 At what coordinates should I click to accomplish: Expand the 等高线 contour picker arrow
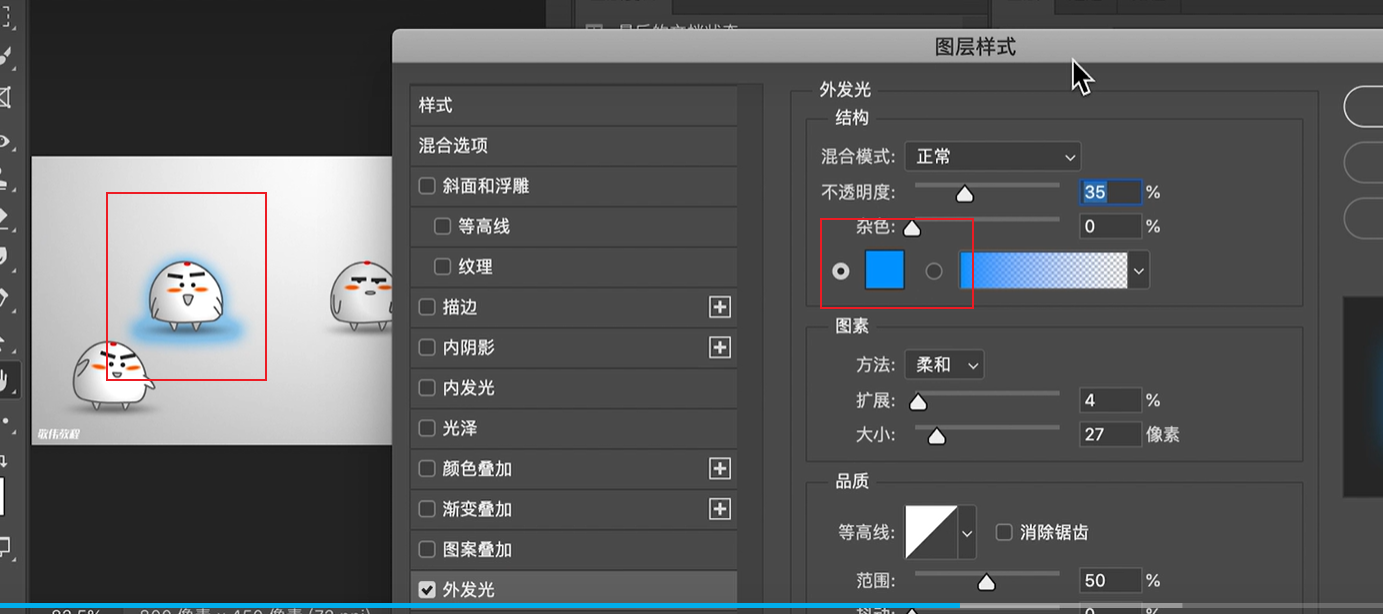pos(967,533)
